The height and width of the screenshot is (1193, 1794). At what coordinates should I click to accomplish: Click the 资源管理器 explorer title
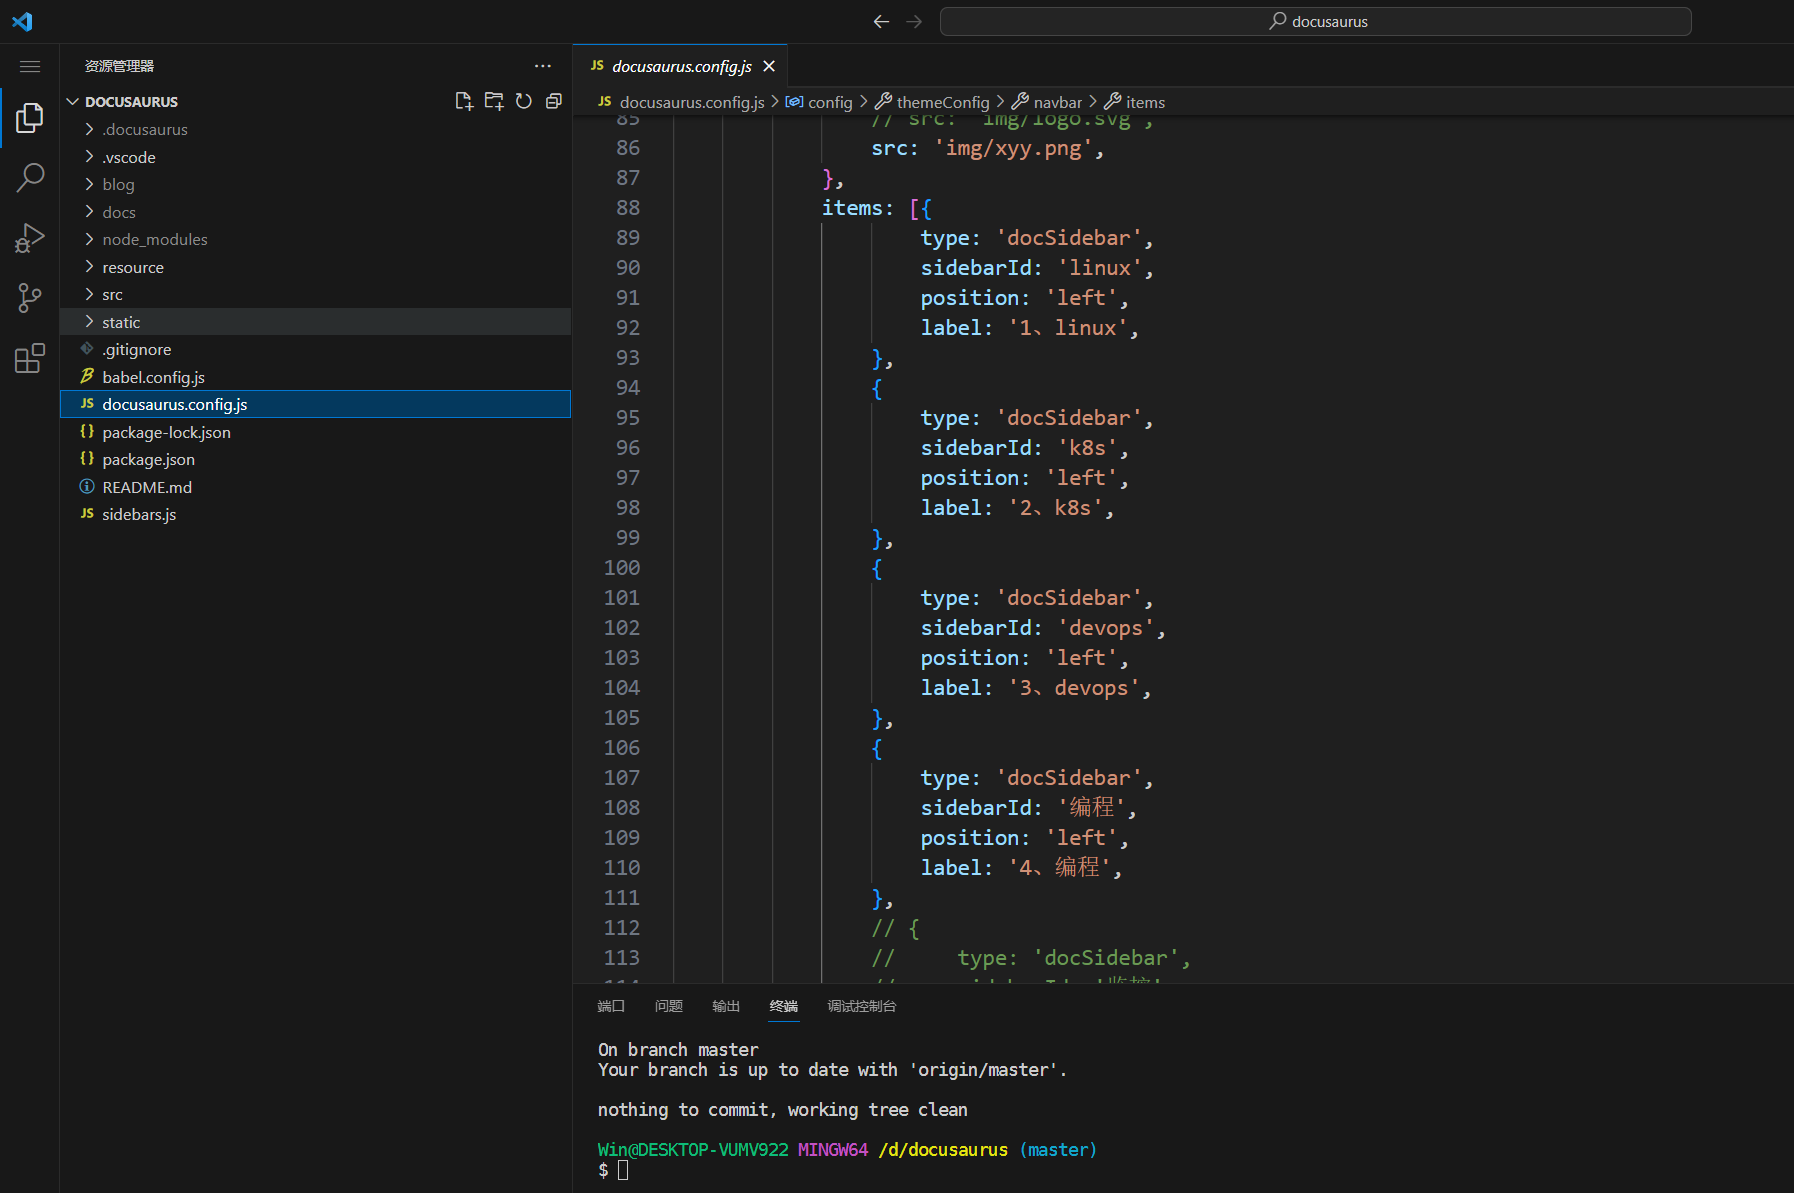pyautogui.click(x=119, y=66)
